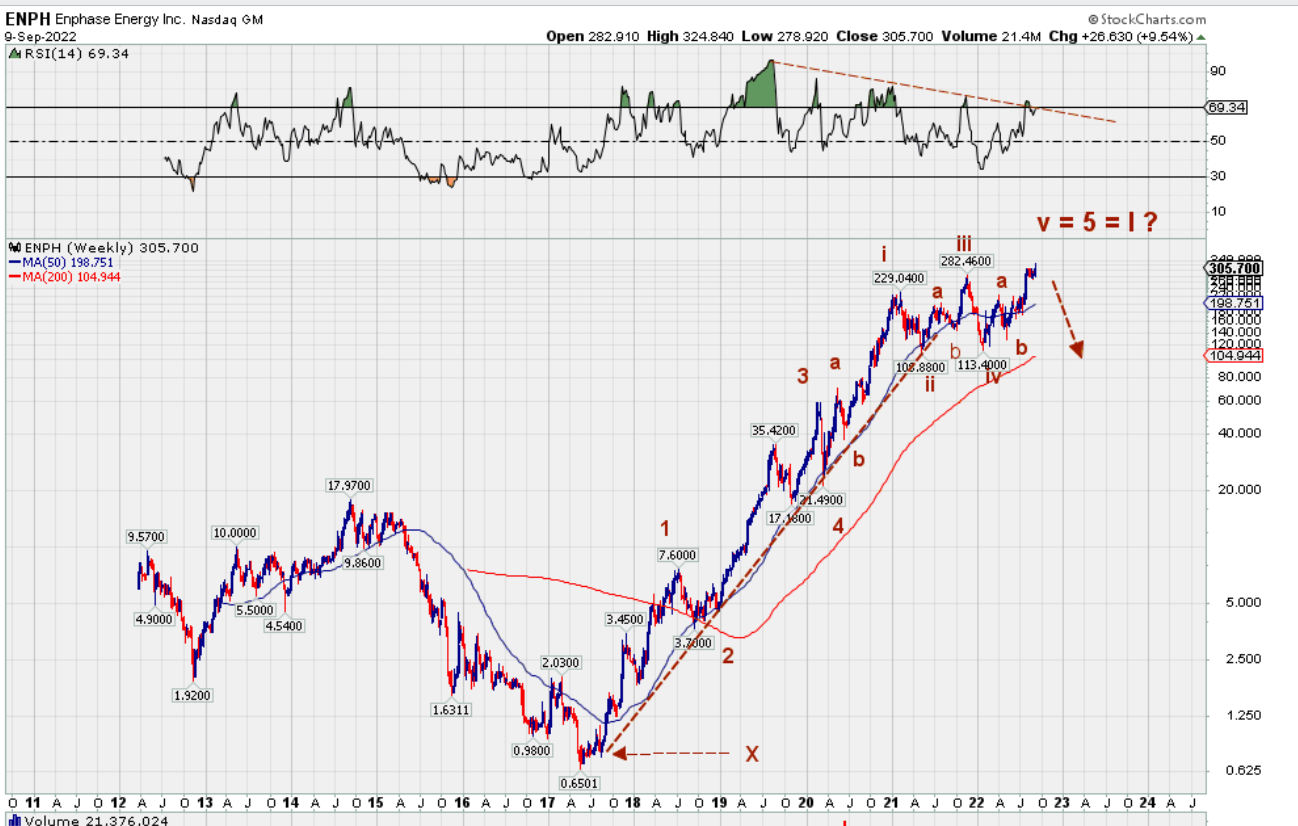Click the 4.9000 price label
The width and height of the screenshot is (1298, 826).
click(154, 618)
